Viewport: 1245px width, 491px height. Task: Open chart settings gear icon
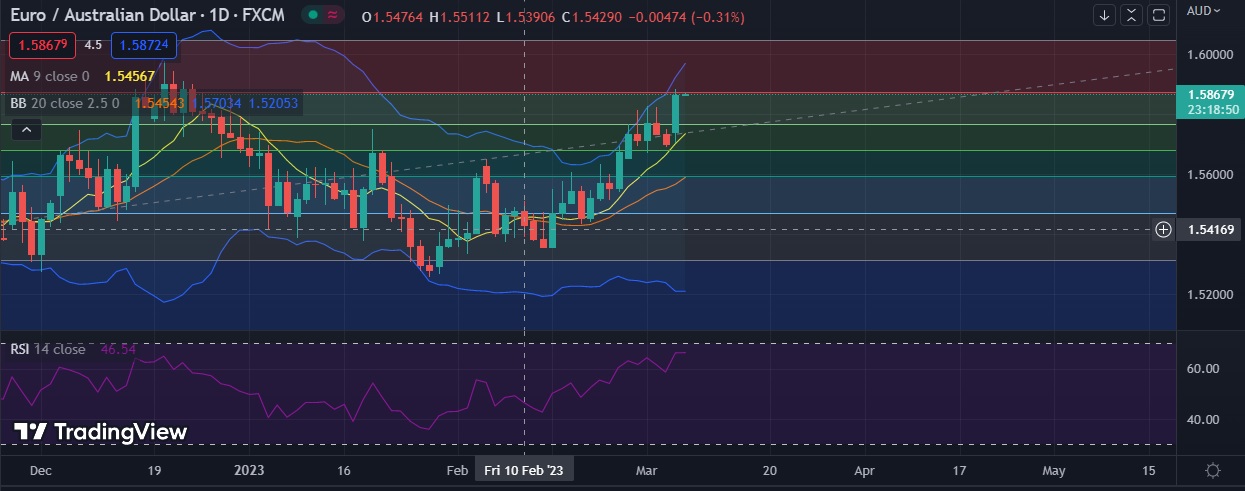(x=1212, y=470)
